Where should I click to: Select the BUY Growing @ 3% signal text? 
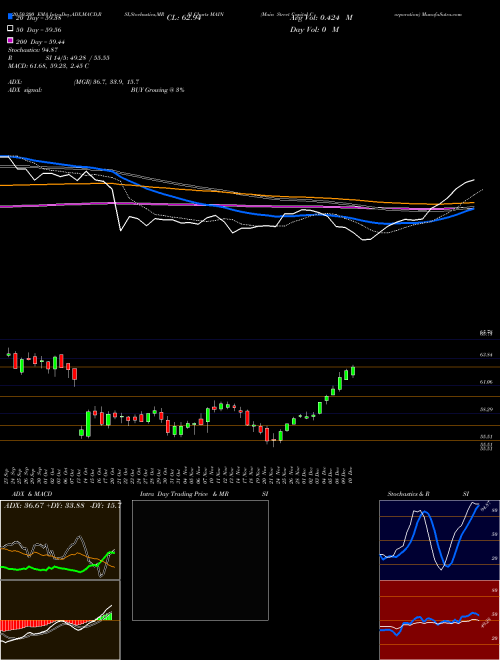tap(157, 90)
